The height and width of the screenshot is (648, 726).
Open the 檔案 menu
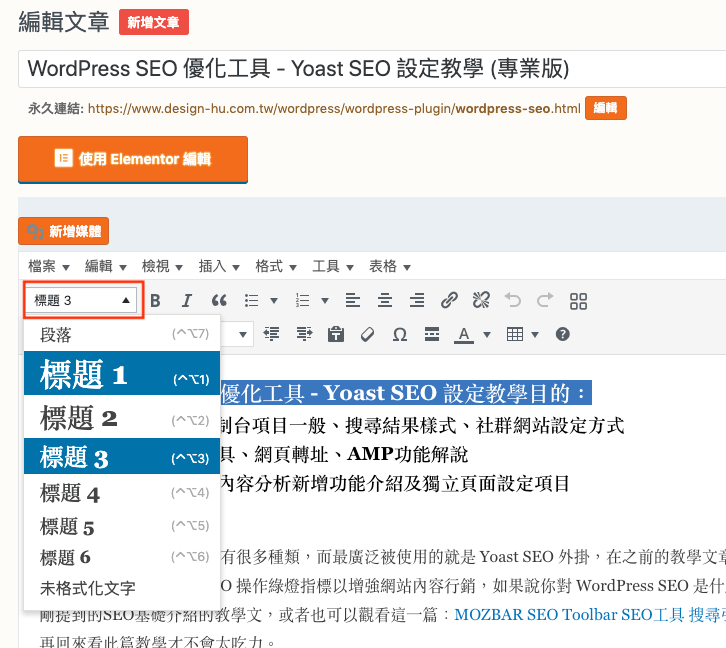49,266
